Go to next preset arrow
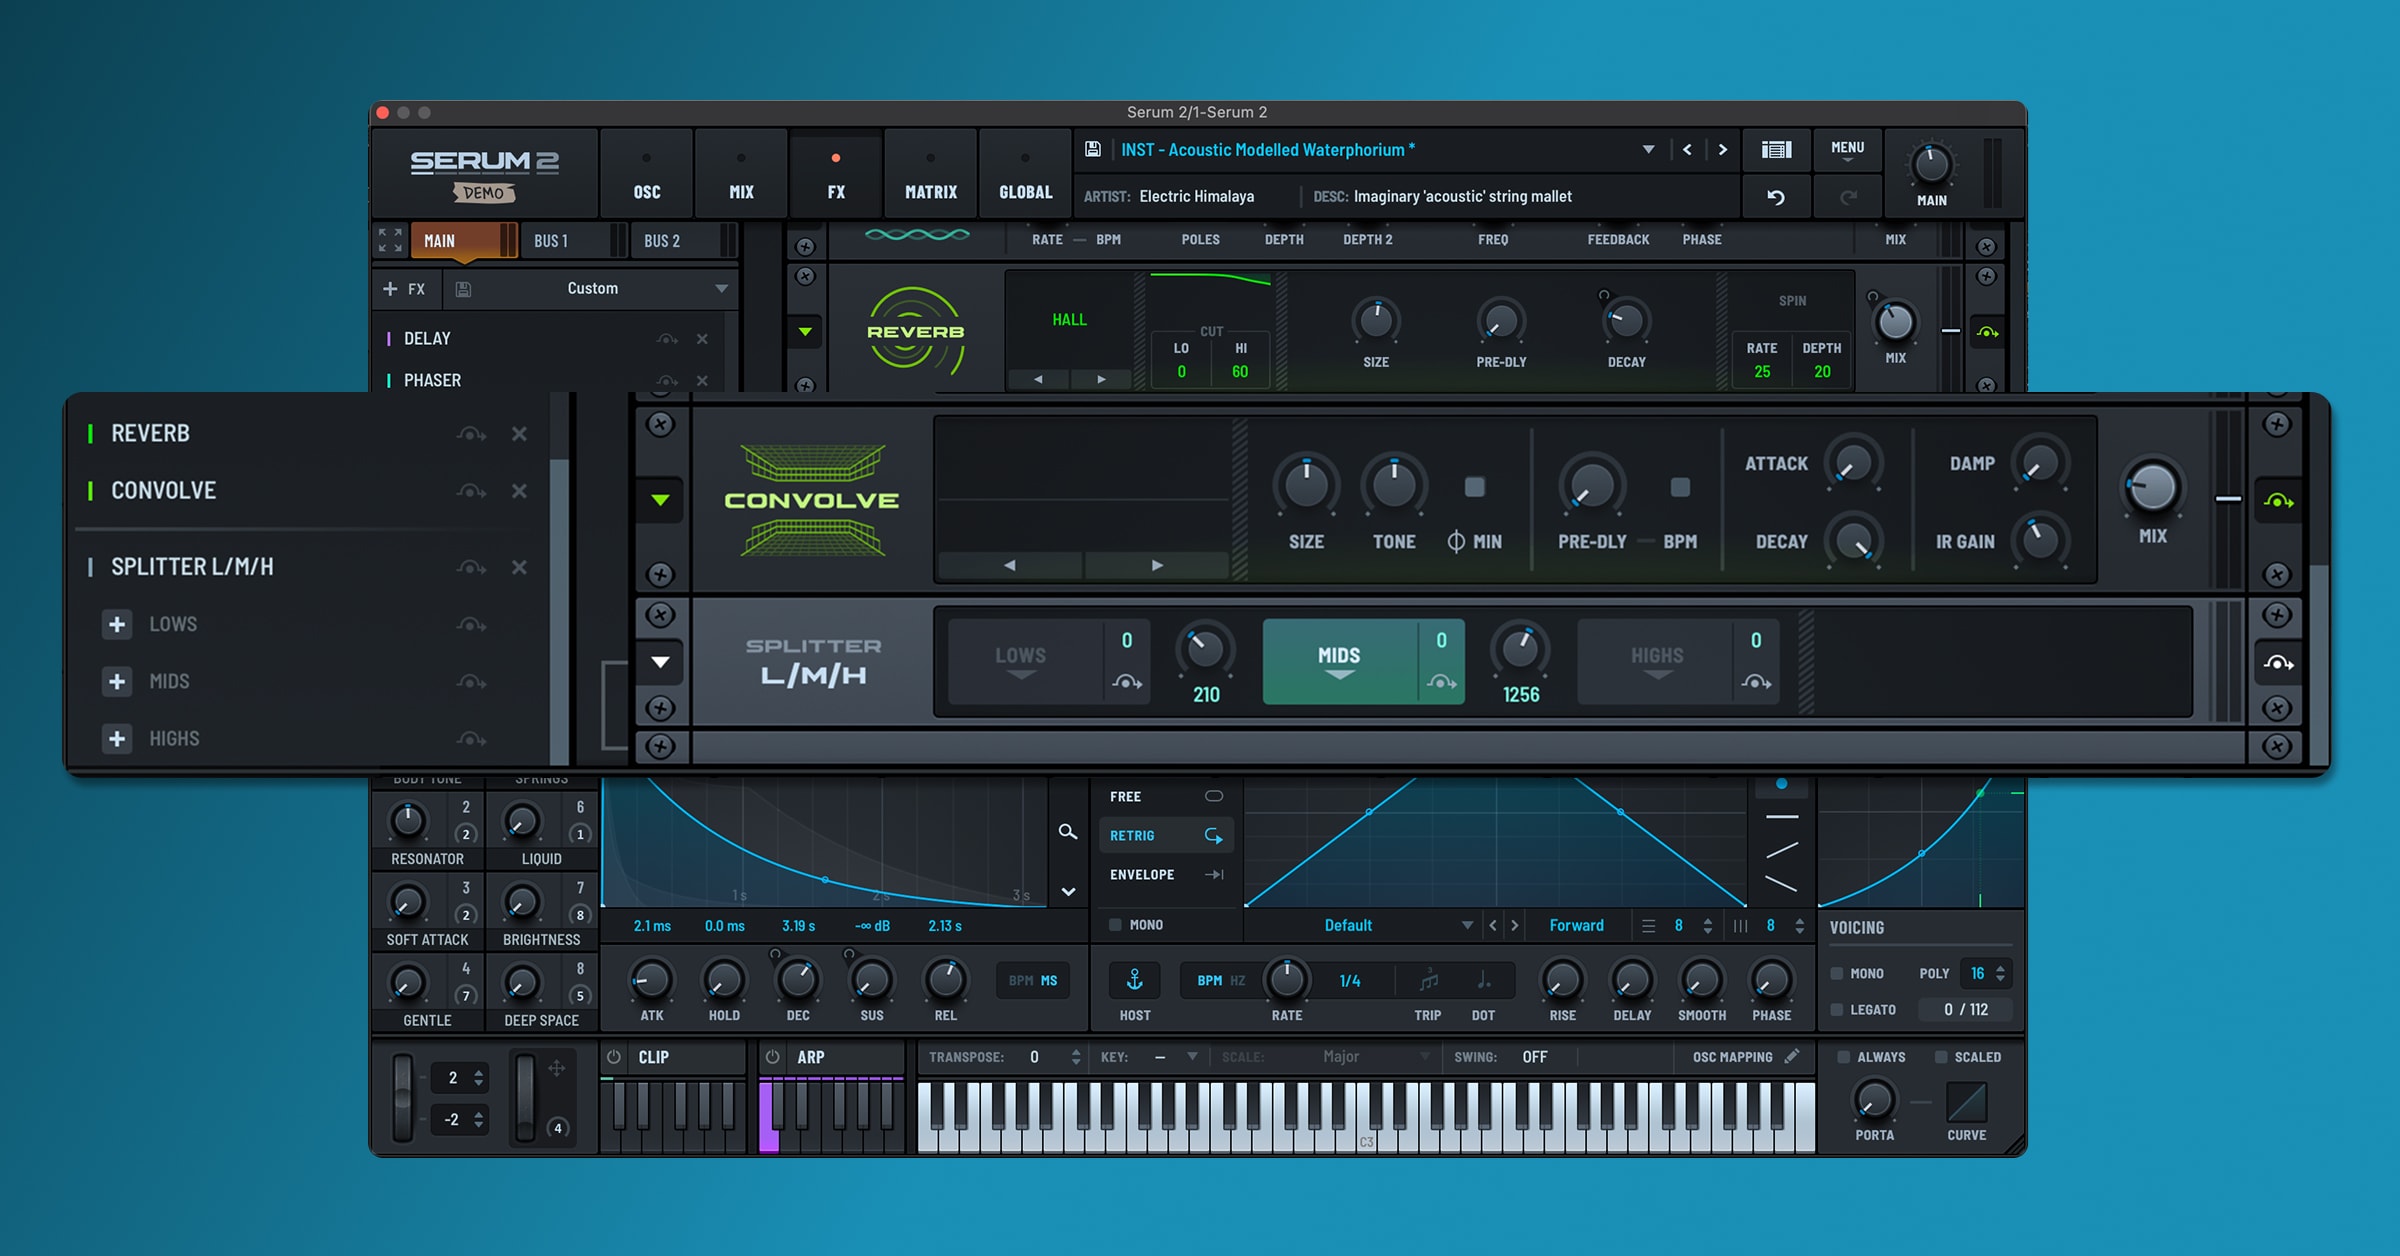 pyautogui.click(x=1722, y=150)
